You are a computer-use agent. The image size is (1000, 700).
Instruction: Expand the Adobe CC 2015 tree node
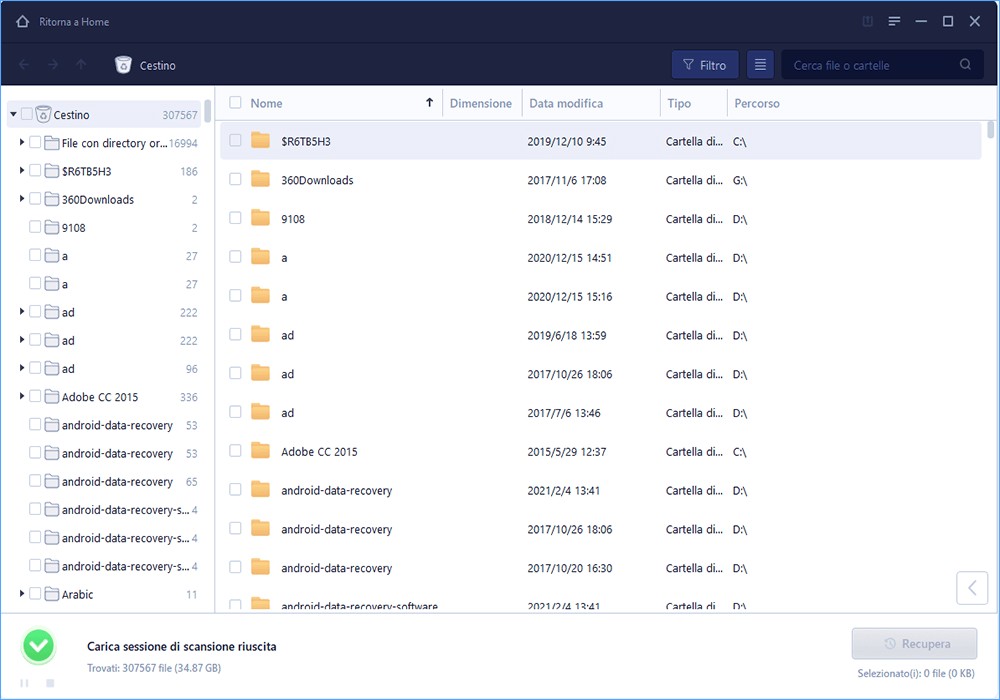22,396
